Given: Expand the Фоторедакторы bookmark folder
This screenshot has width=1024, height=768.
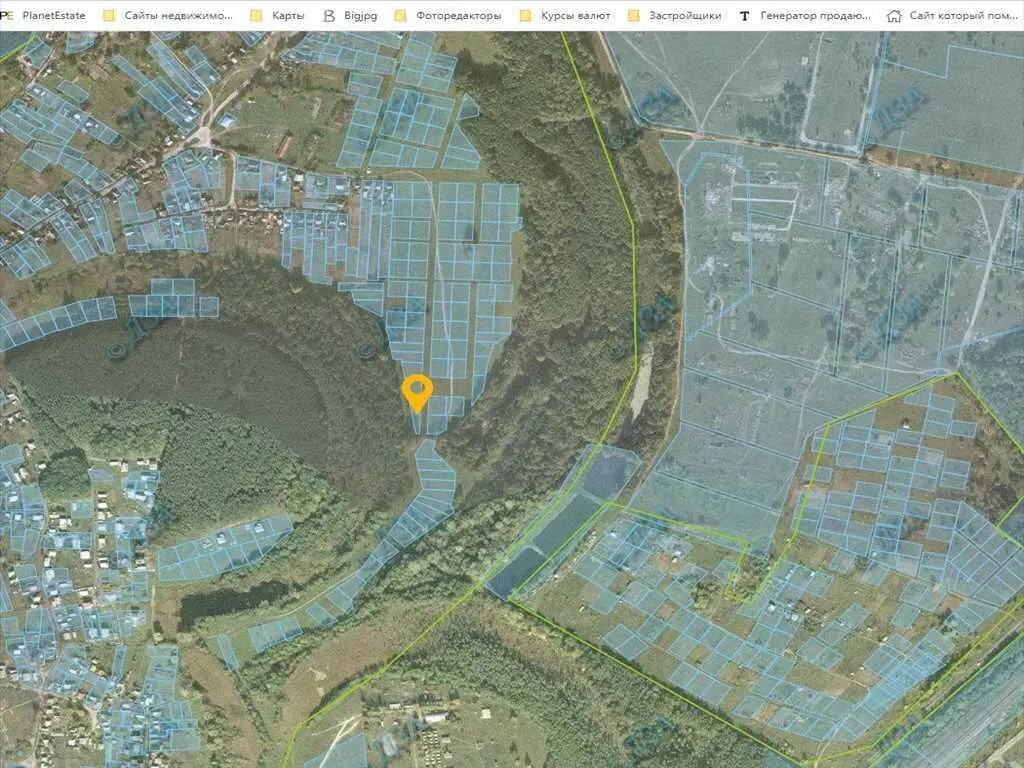Looking at the screenshot, I should [x=456, y=16].
